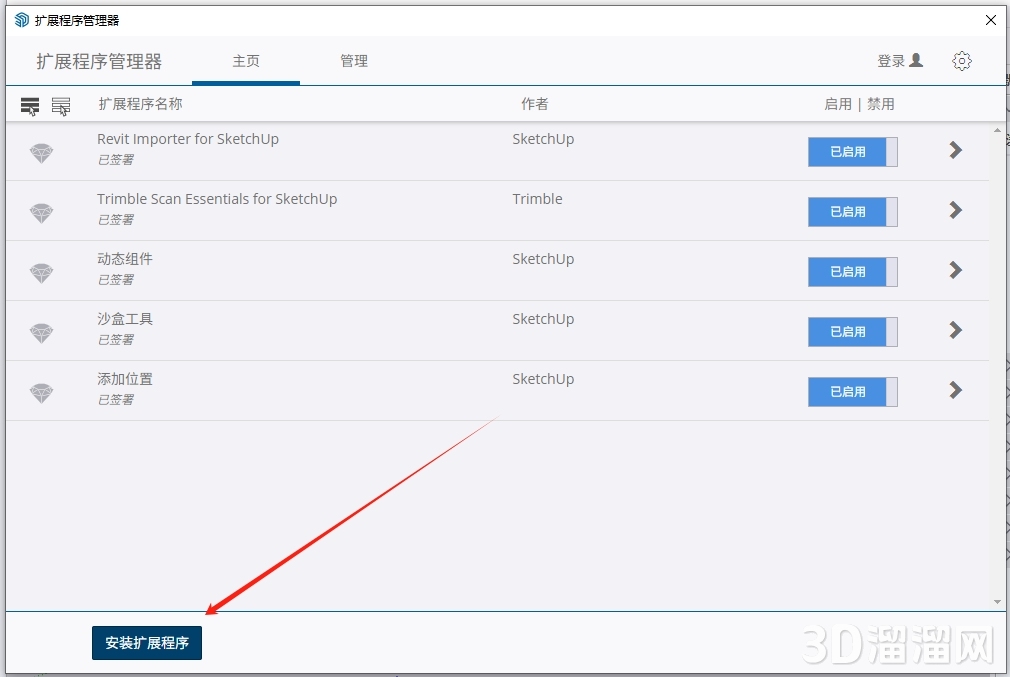Viewport: 1010px width, 677px height.
Task: Sort by 扩展程序名称 column header
Action: point(140,104)
